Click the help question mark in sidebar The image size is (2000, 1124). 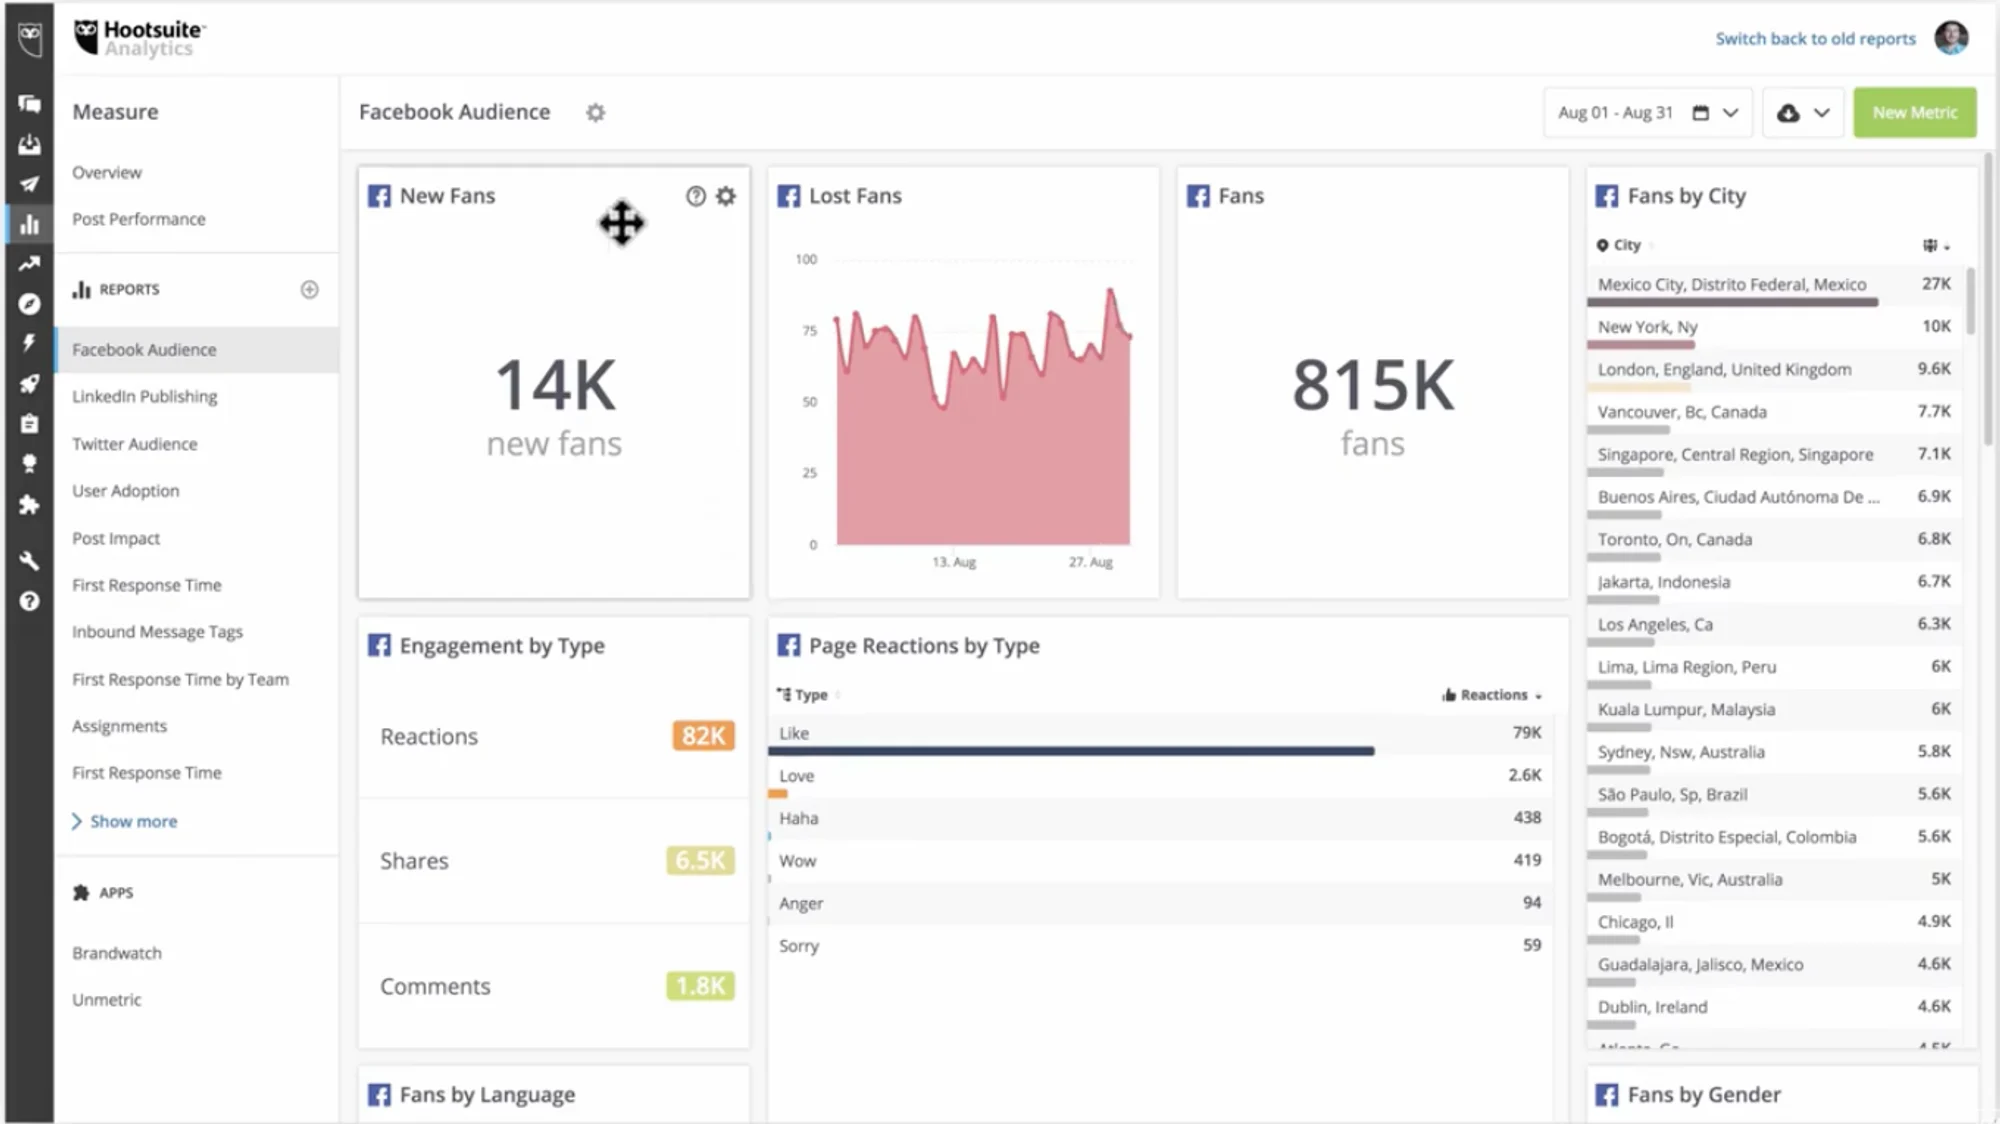(29, 601)
